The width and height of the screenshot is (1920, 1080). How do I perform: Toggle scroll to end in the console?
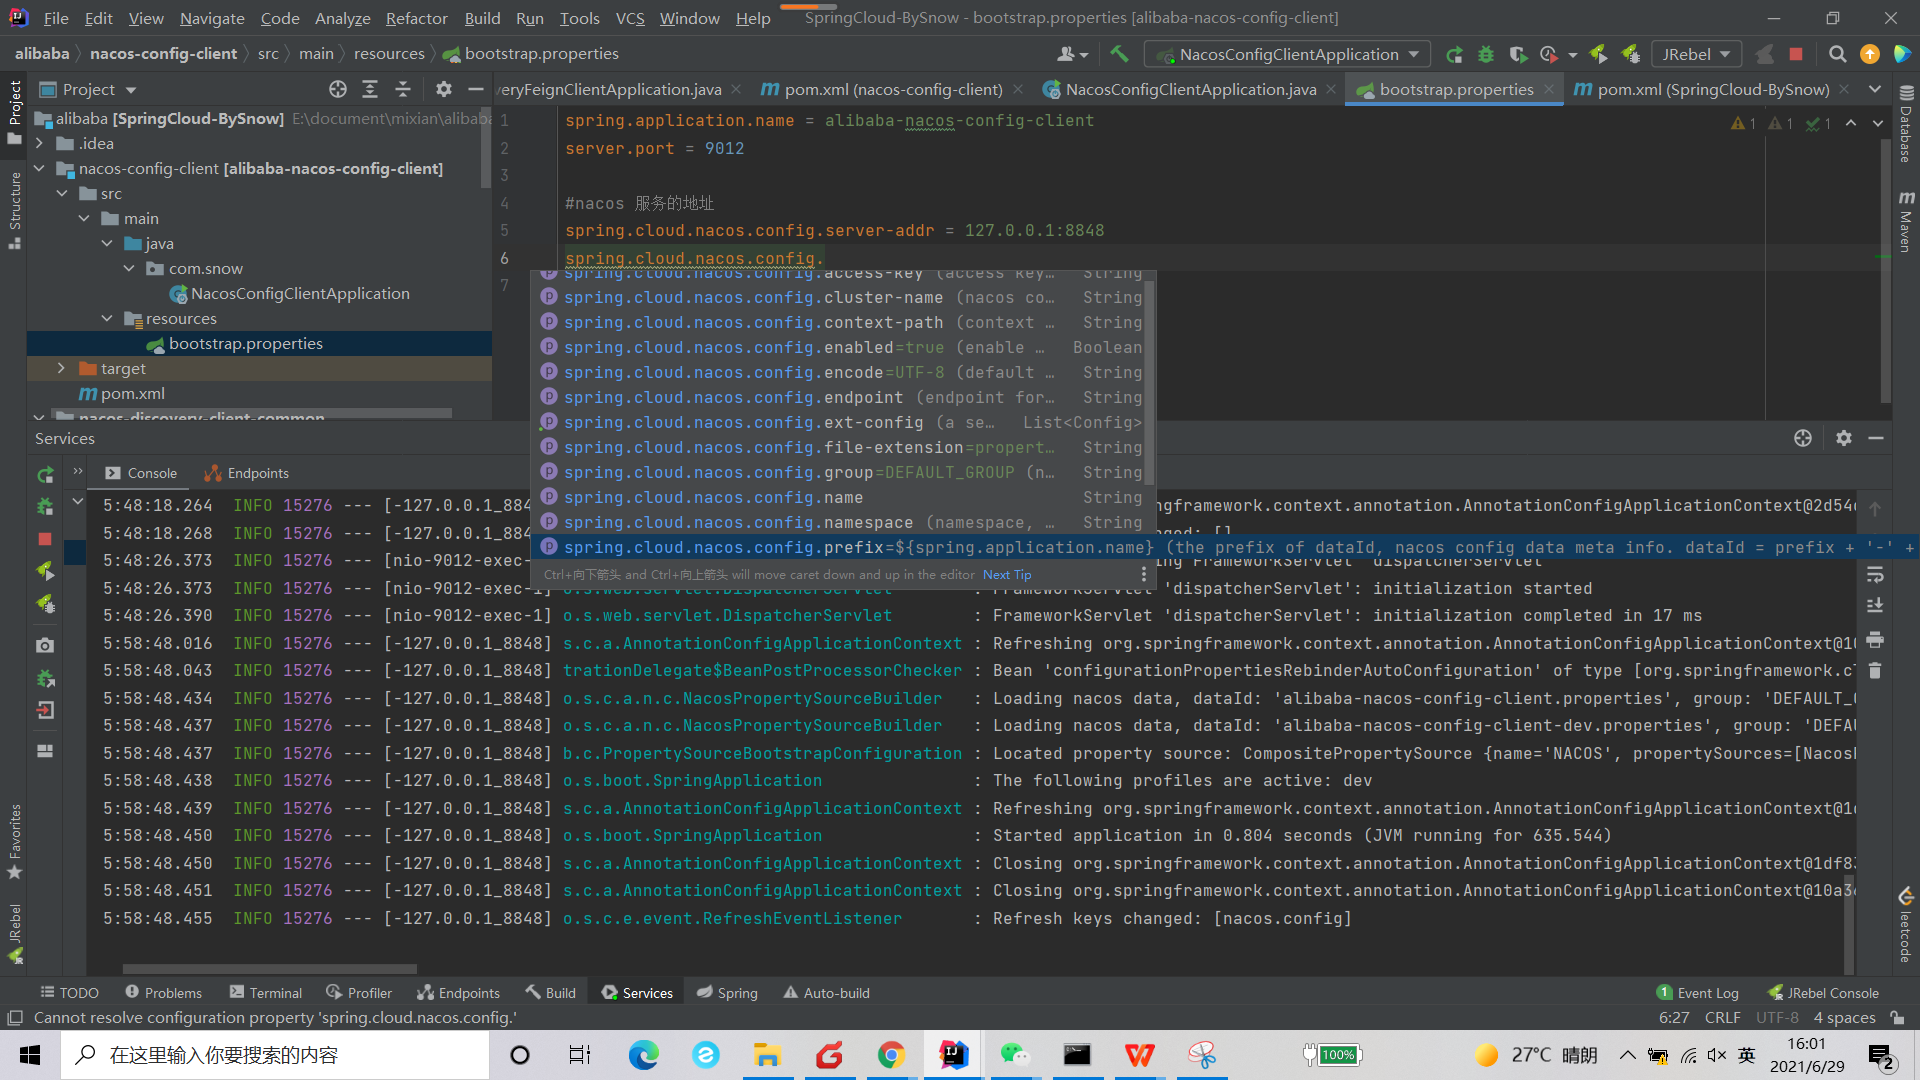[1875, 606]
